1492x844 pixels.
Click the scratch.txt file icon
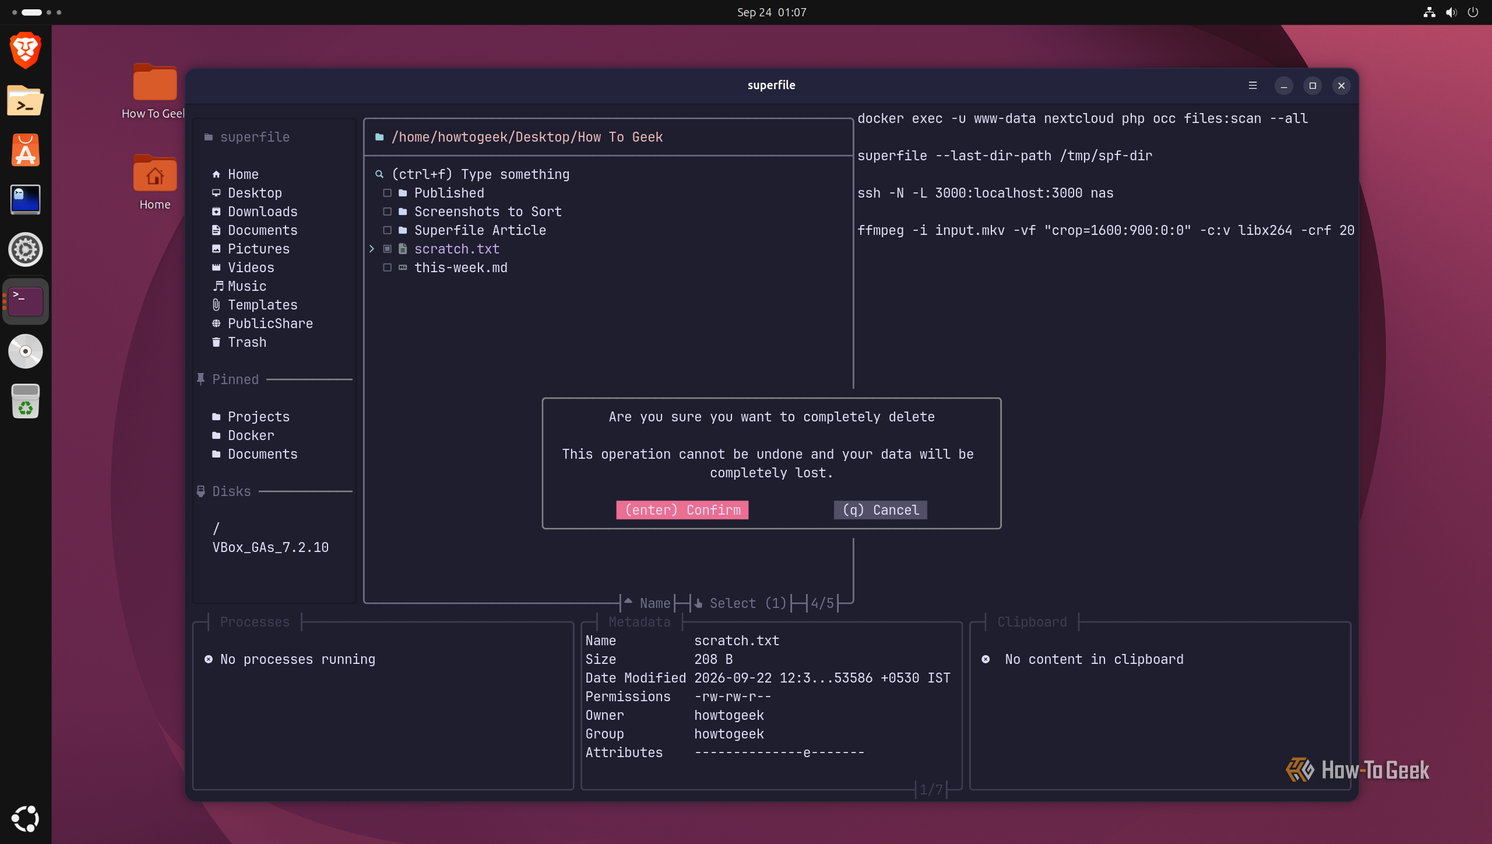coord(403,249)
